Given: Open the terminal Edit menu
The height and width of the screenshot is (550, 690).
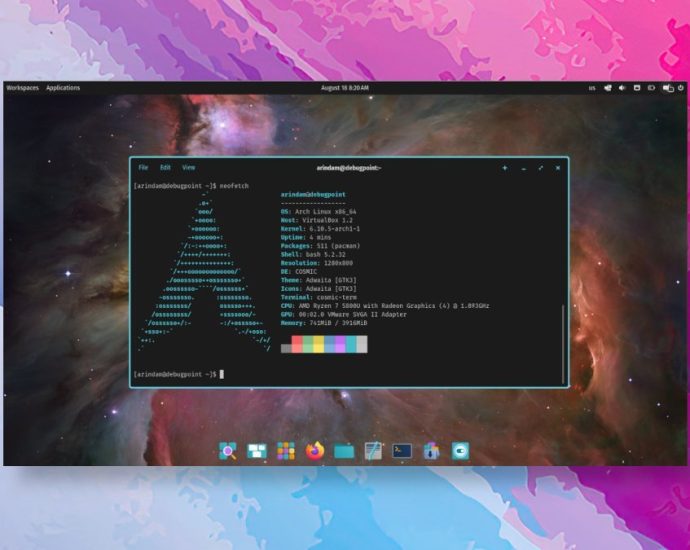Looking at the screenshot, I should click(165, 168).
